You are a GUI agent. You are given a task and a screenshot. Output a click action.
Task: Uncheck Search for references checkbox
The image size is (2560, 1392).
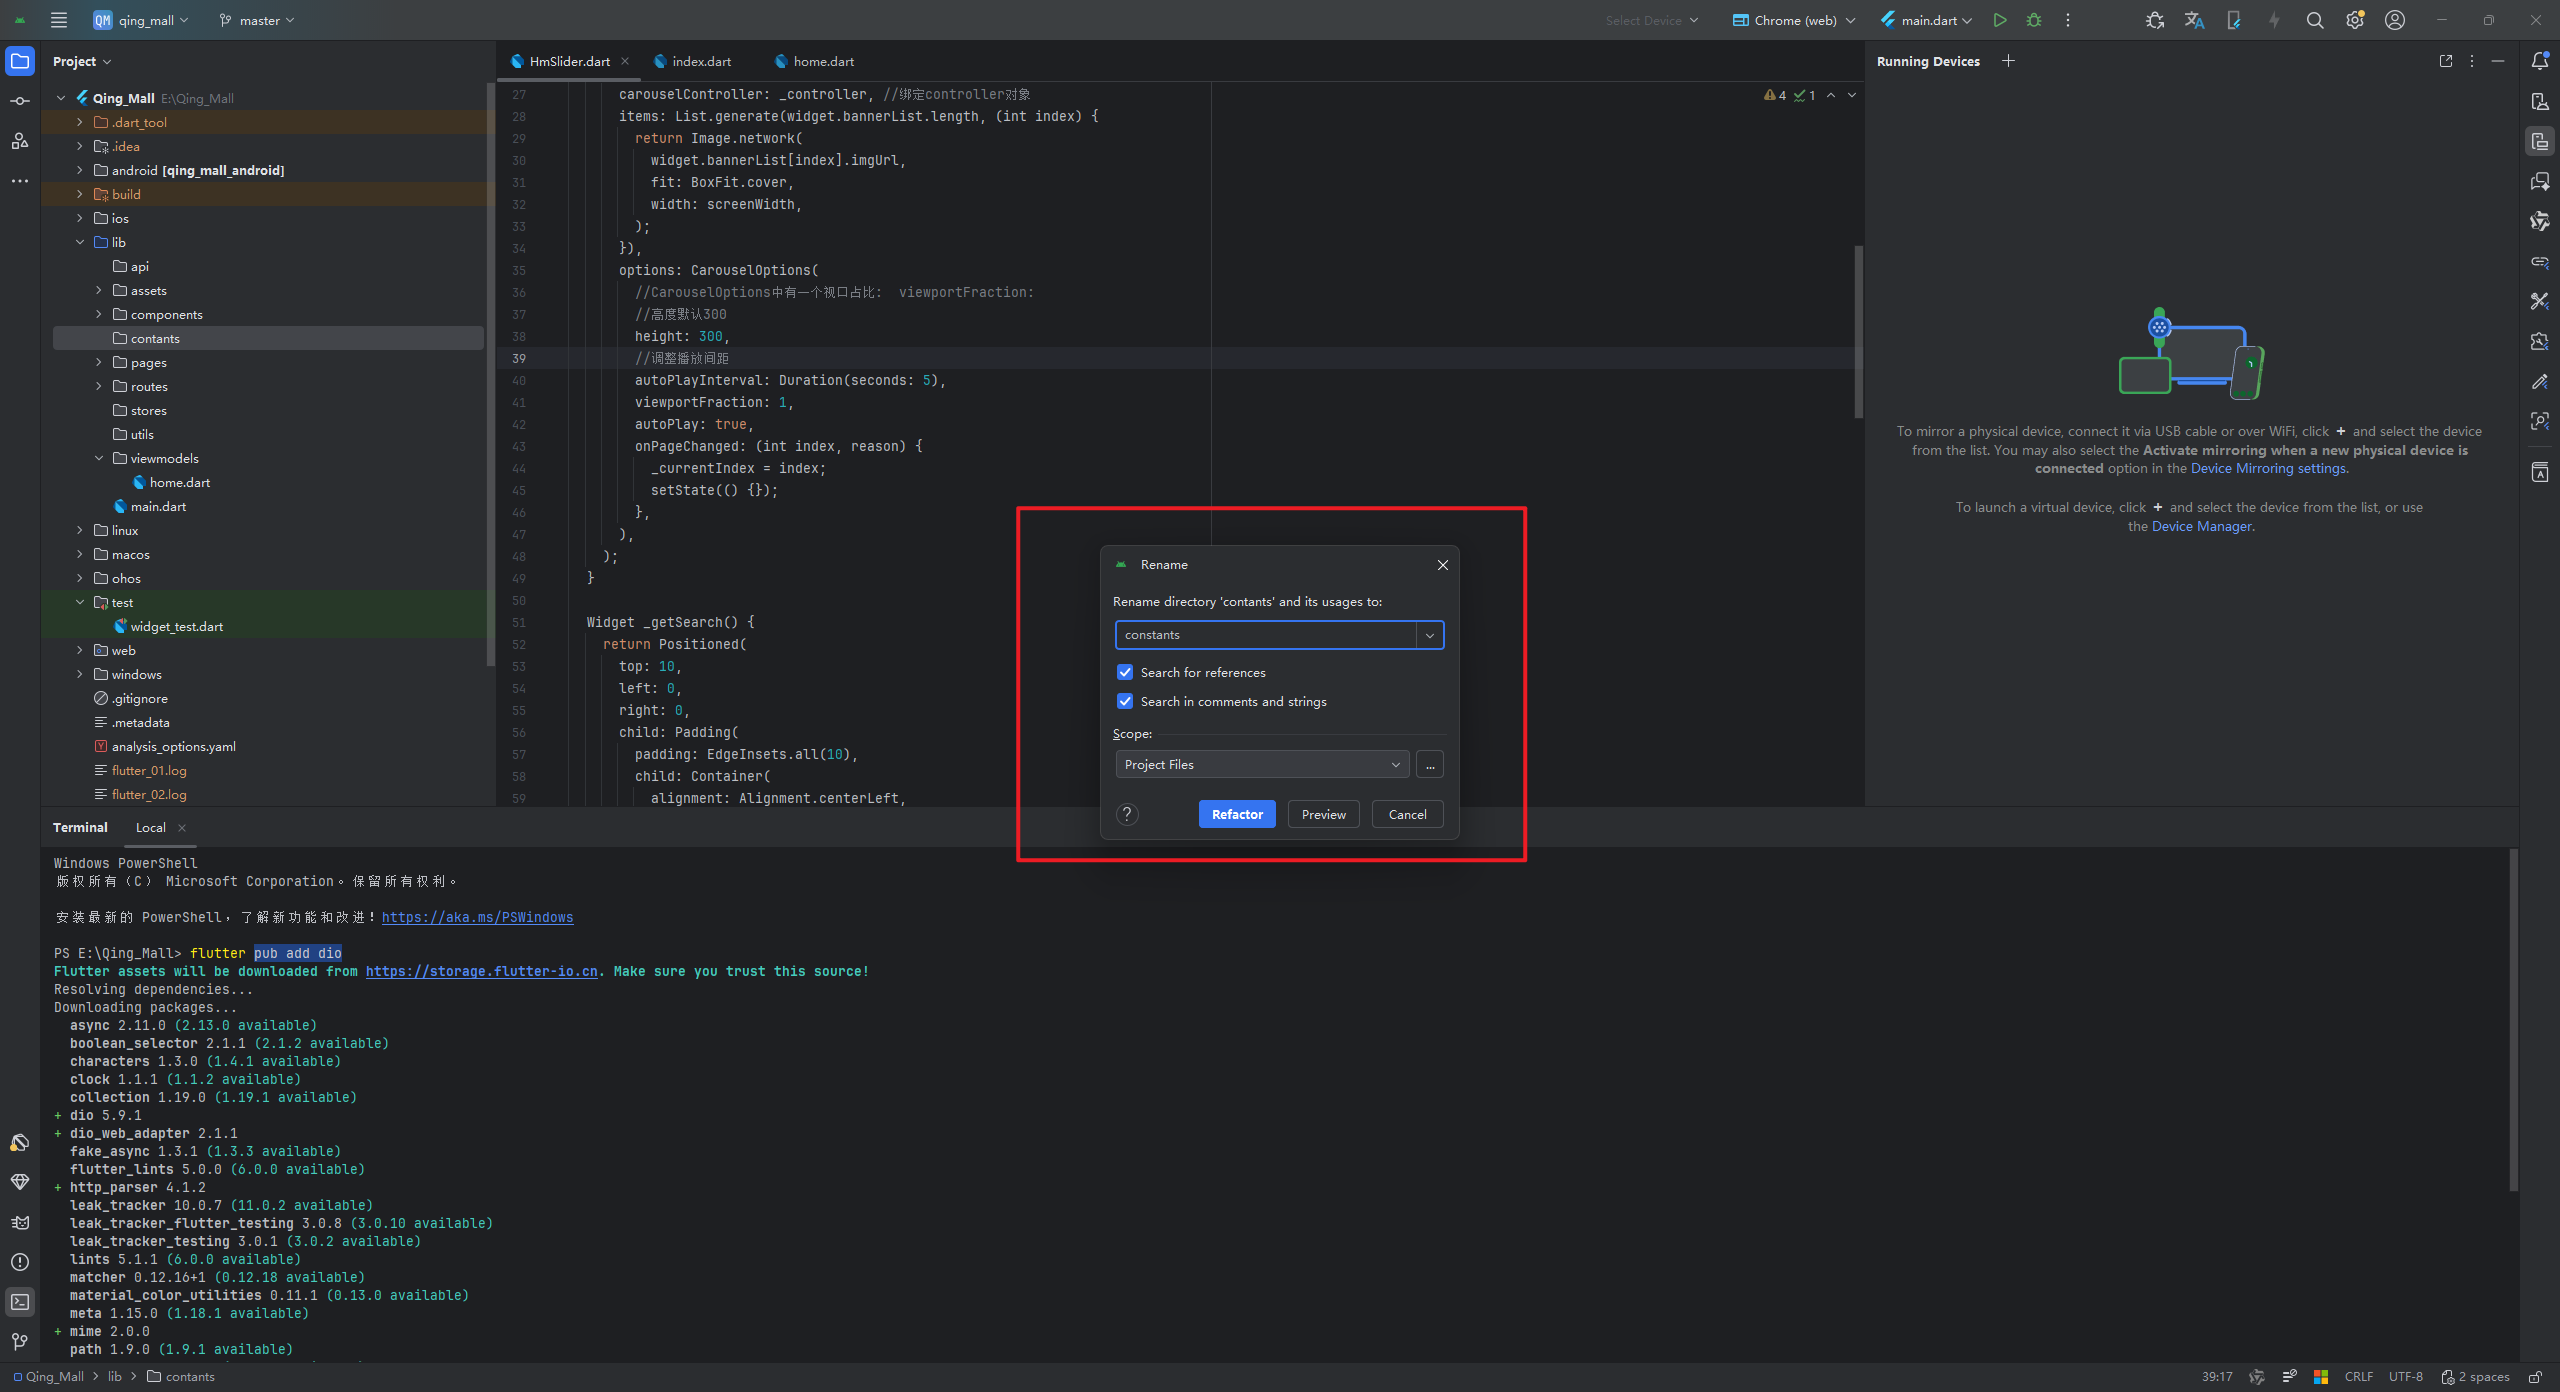click(1125, 672)
